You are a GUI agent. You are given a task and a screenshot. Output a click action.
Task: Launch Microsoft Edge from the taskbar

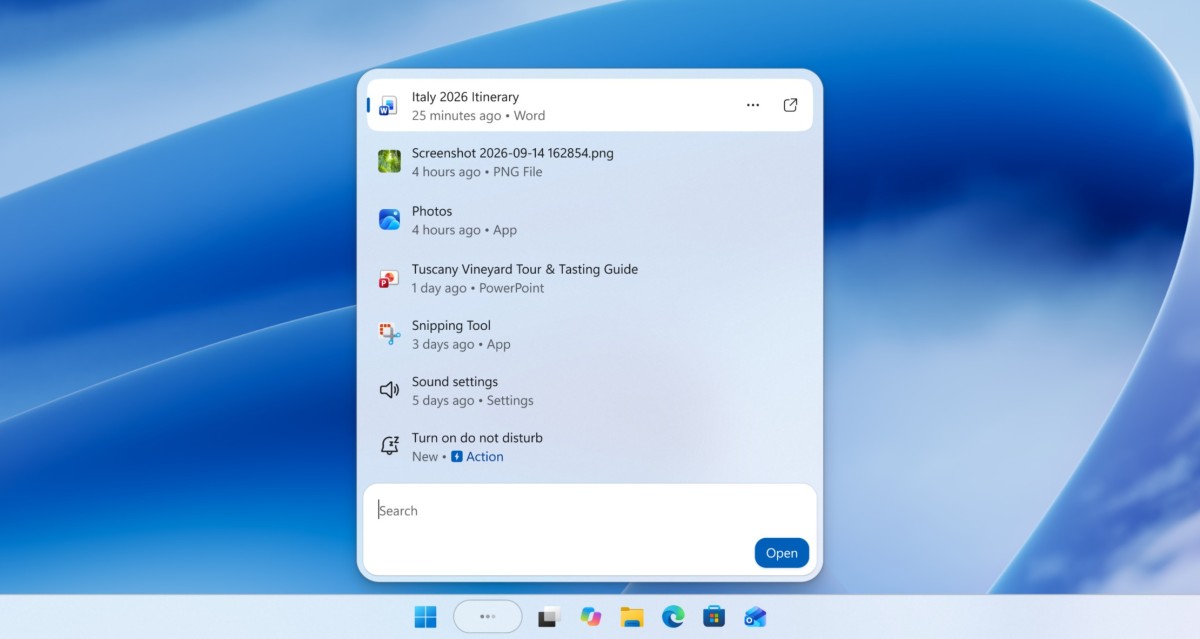pos(673,617)
